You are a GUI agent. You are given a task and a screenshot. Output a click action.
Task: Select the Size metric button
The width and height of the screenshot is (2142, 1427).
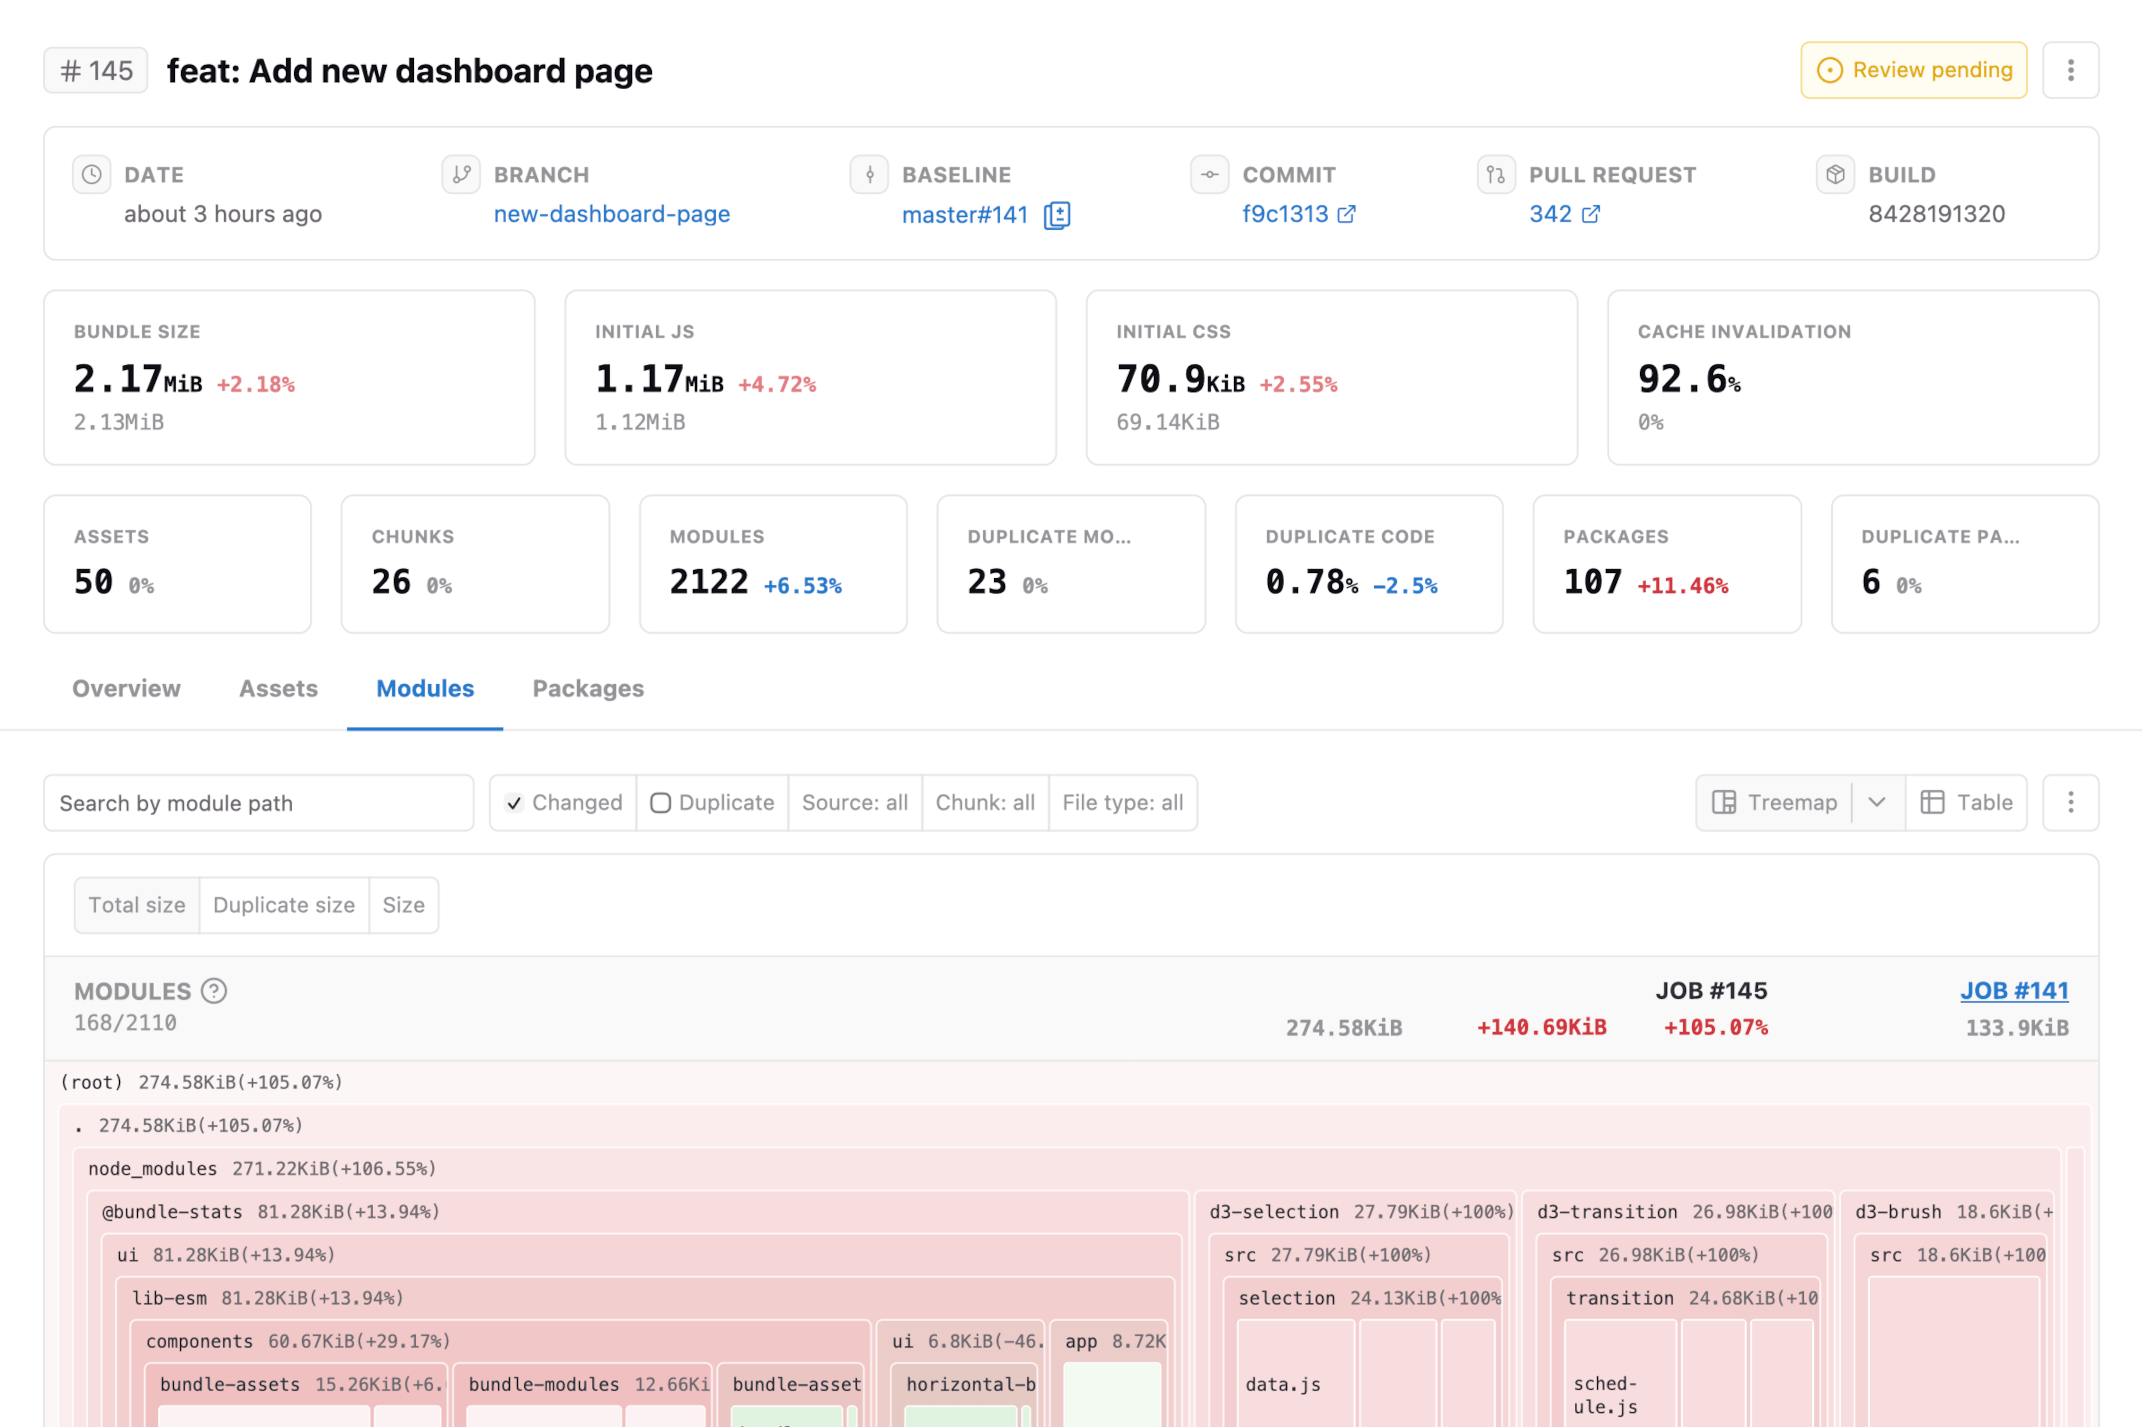404,905
